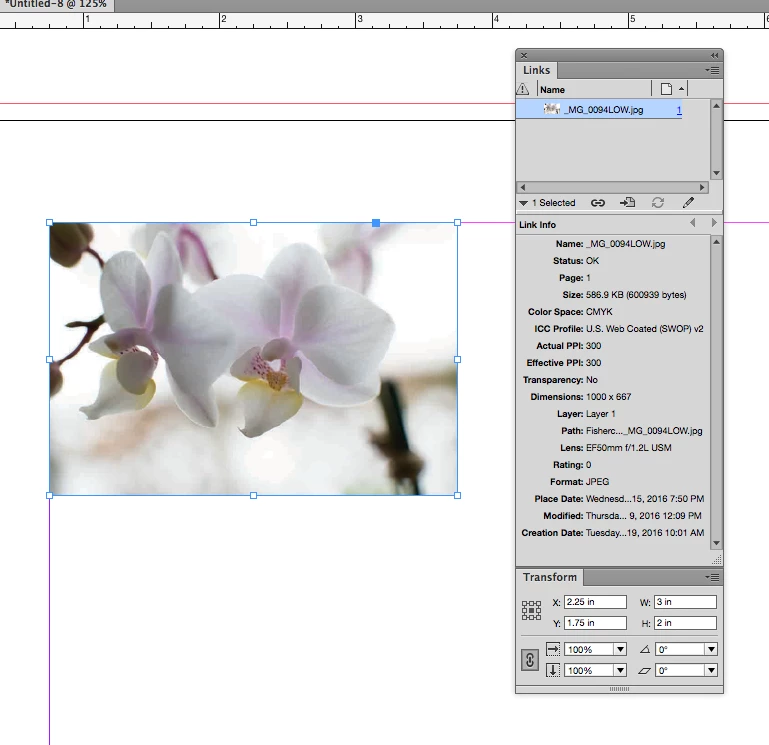Open the Scale Y Percentage dropdown
Image resolution: width=769 pixels, height=745 pixels.
click(x=620, y=670)
